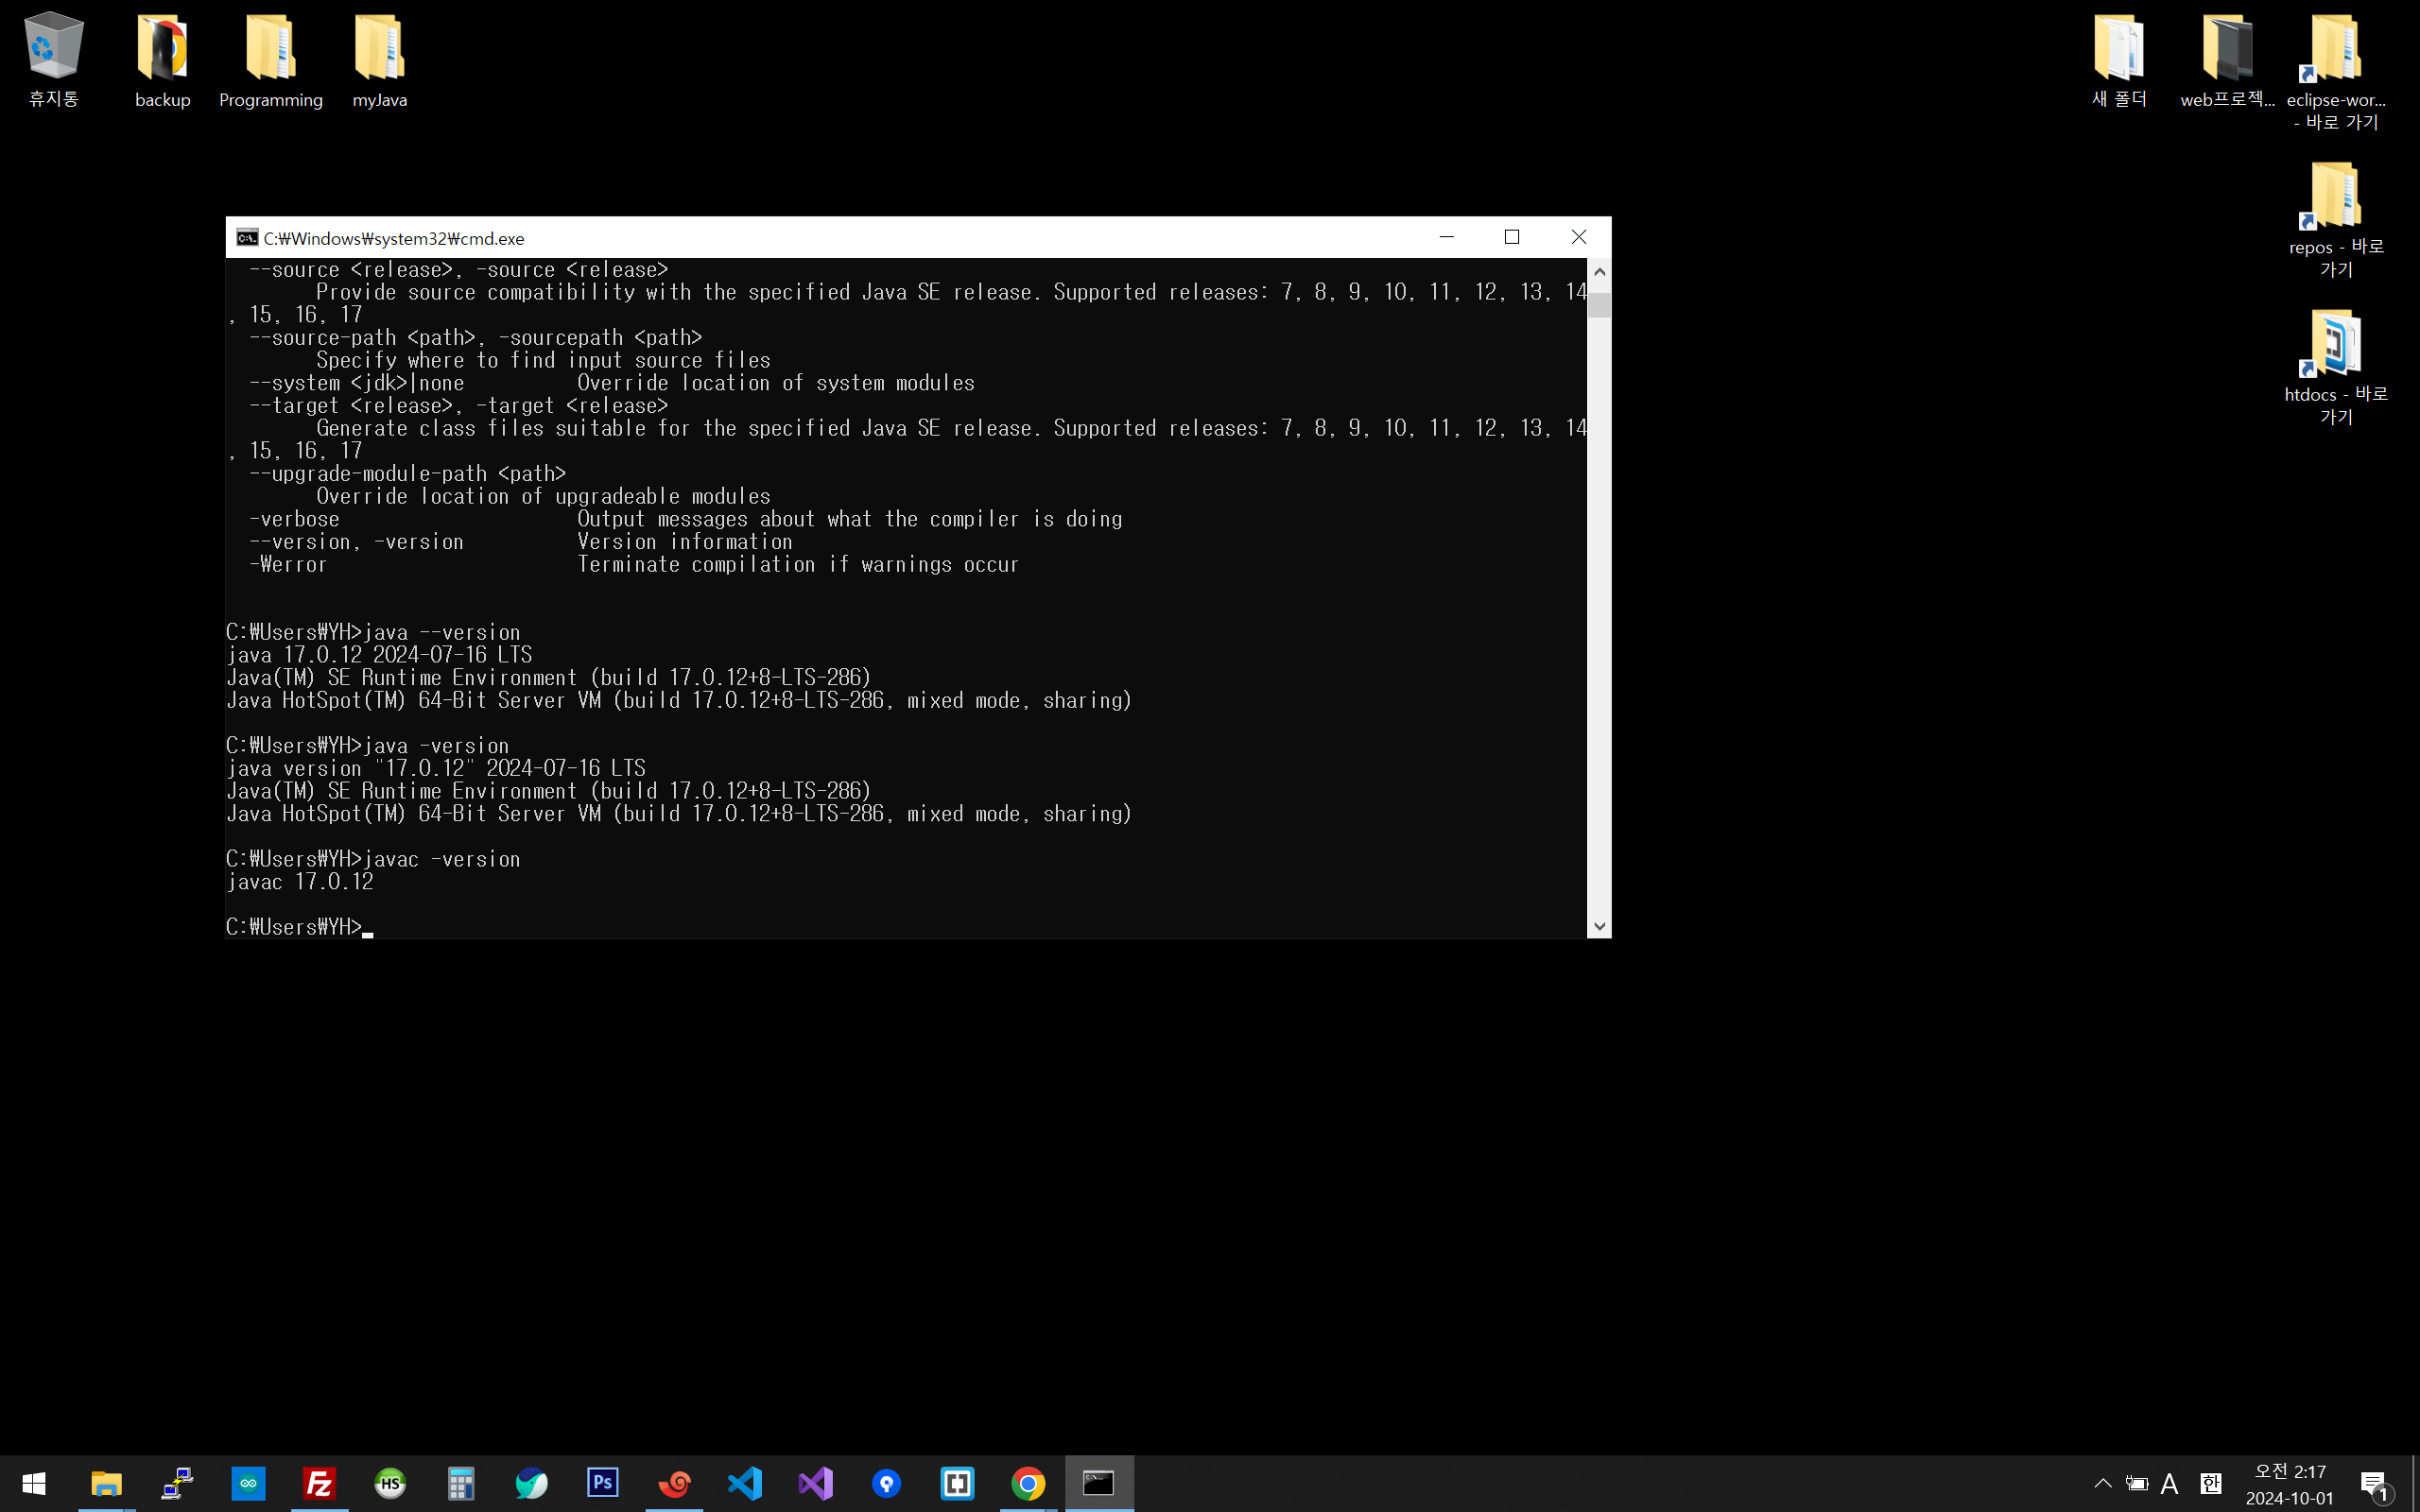Click the cmd scrollbar down arrow
The image size is (2420, 1512).
[1599, 926]
